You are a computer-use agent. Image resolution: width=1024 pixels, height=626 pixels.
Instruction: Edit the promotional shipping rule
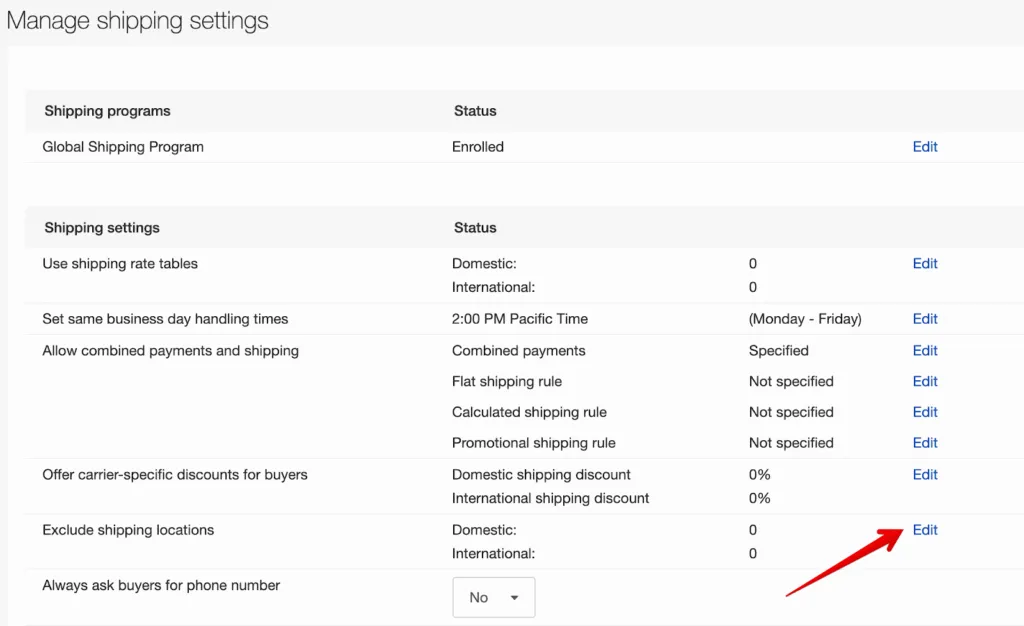coord(924,442)
